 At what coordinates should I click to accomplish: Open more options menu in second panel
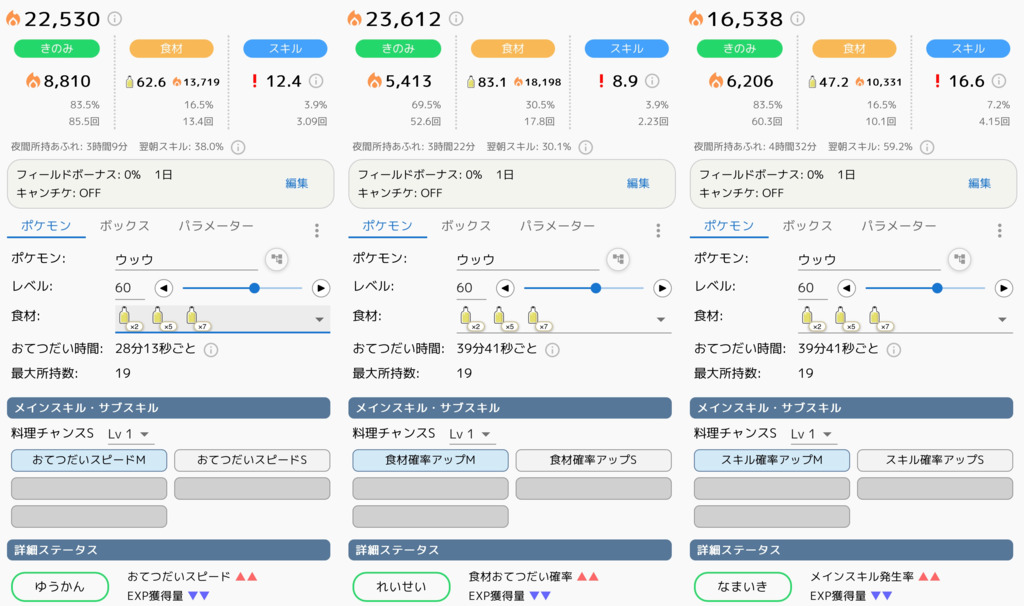[658, 230]
